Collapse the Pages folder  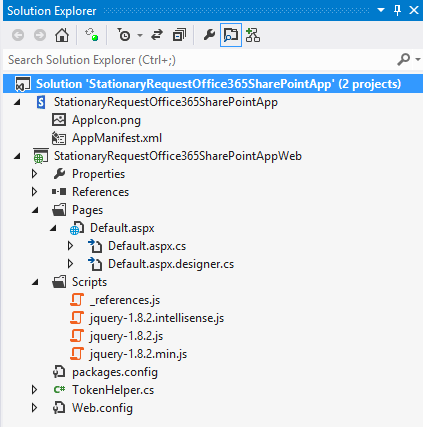35,210
